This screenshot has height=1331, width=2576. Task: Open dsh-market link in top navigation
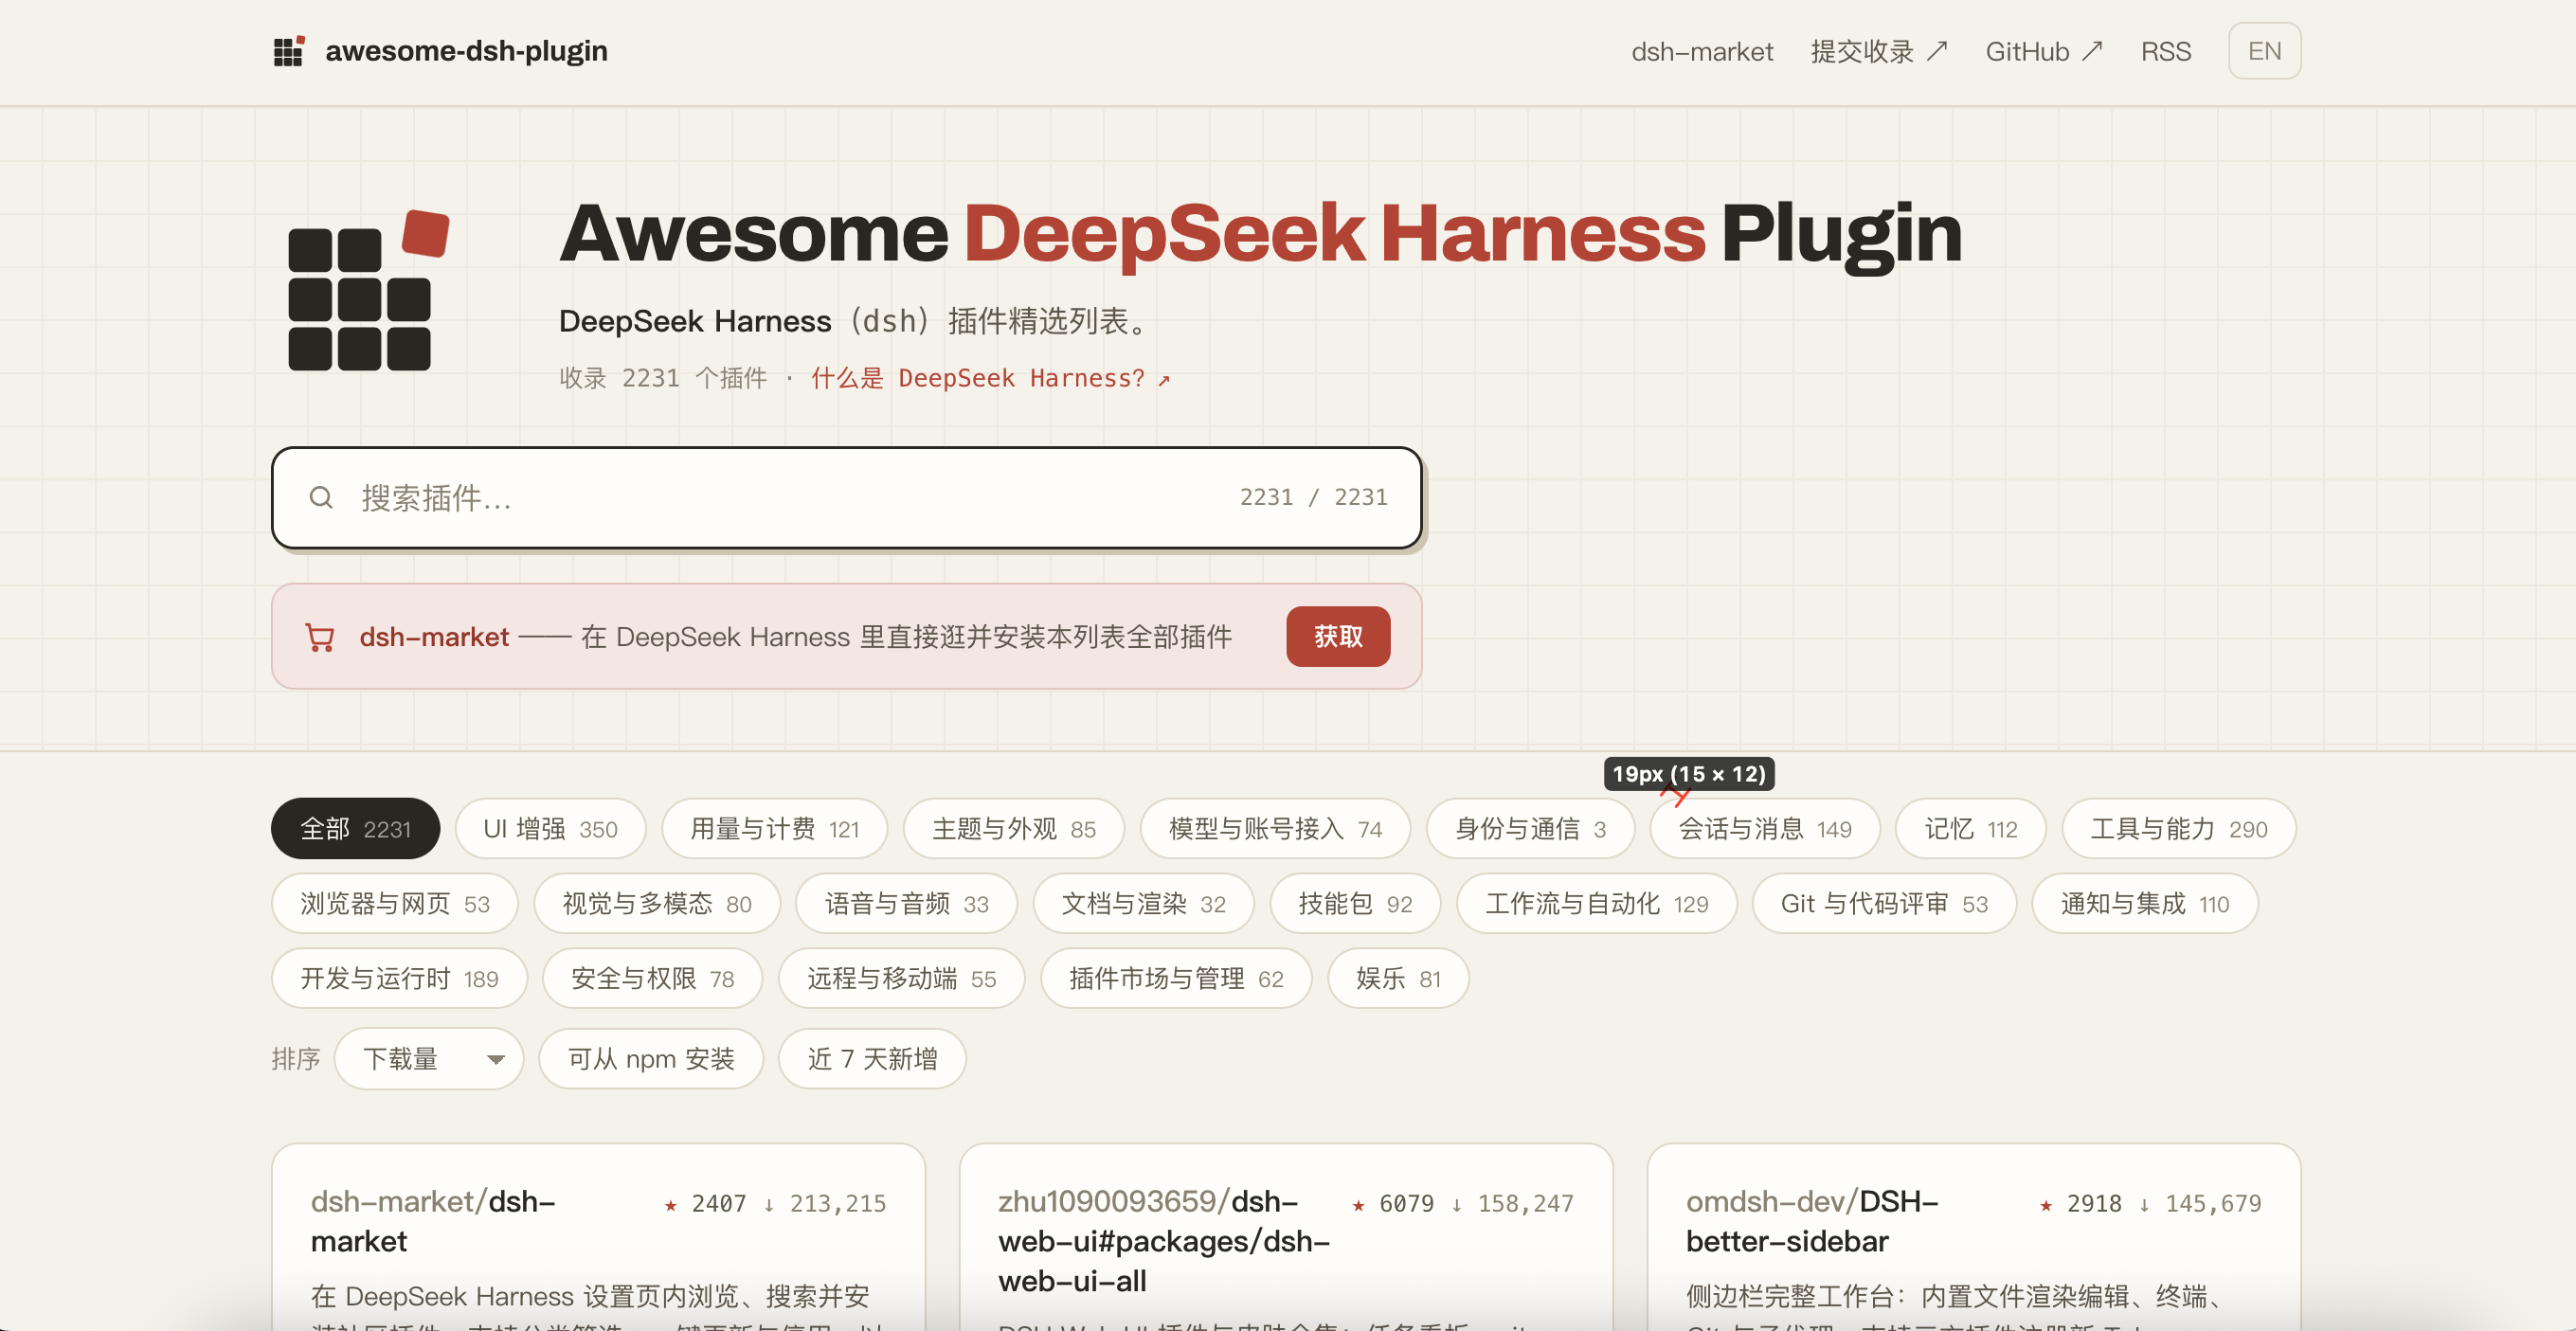pos(1702,51)
